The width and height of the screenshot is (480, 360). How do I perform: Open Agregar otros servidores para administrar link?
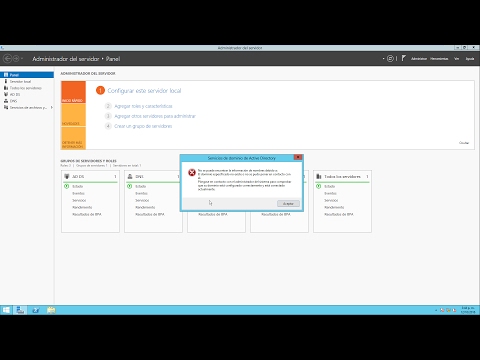pos(155,116)
